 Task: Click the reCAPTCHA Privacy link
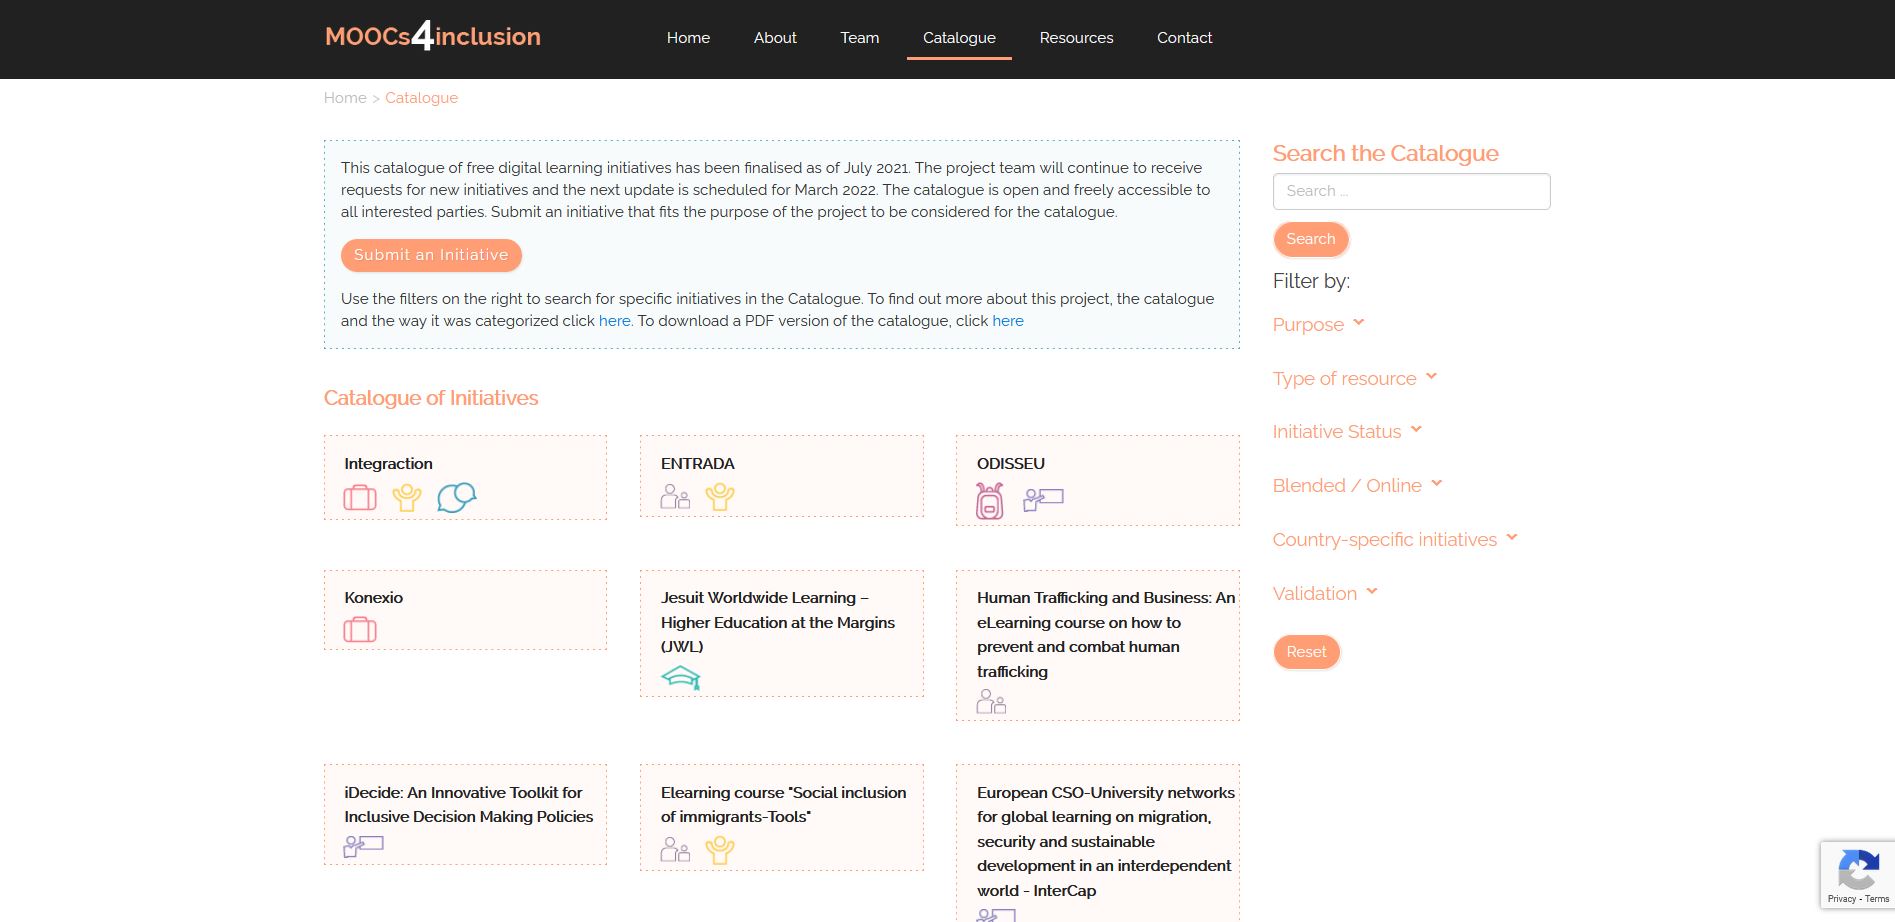1841,899
